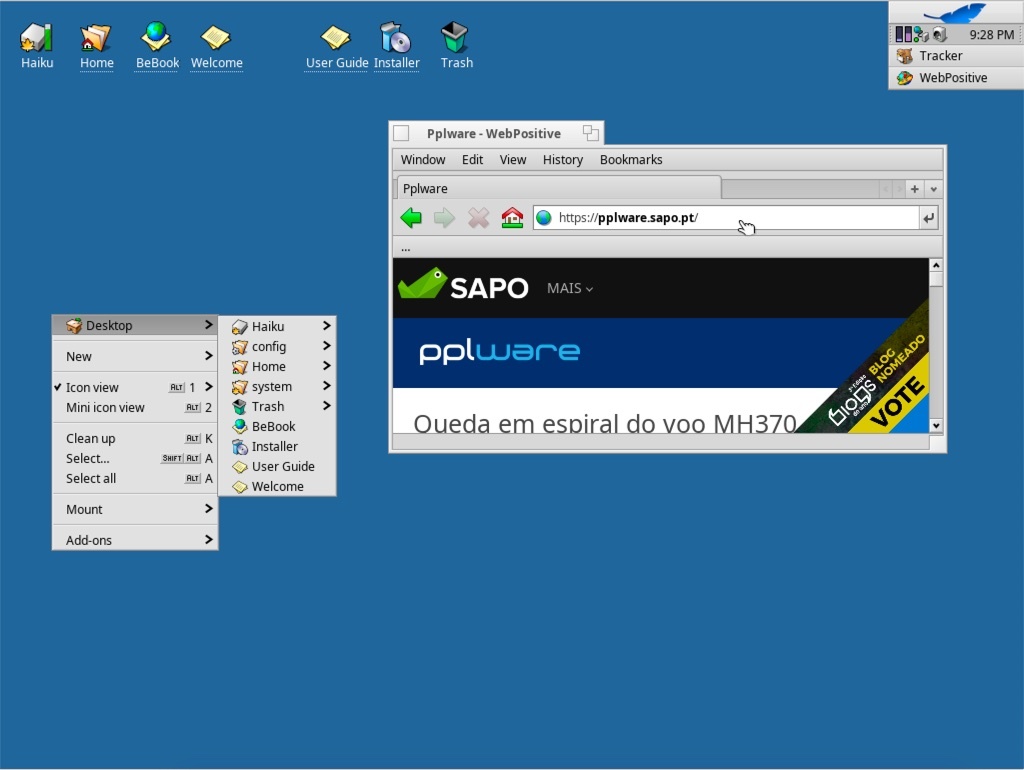Click the page scrollbar down arrow

pyautogui.click(x=936, y=425)
